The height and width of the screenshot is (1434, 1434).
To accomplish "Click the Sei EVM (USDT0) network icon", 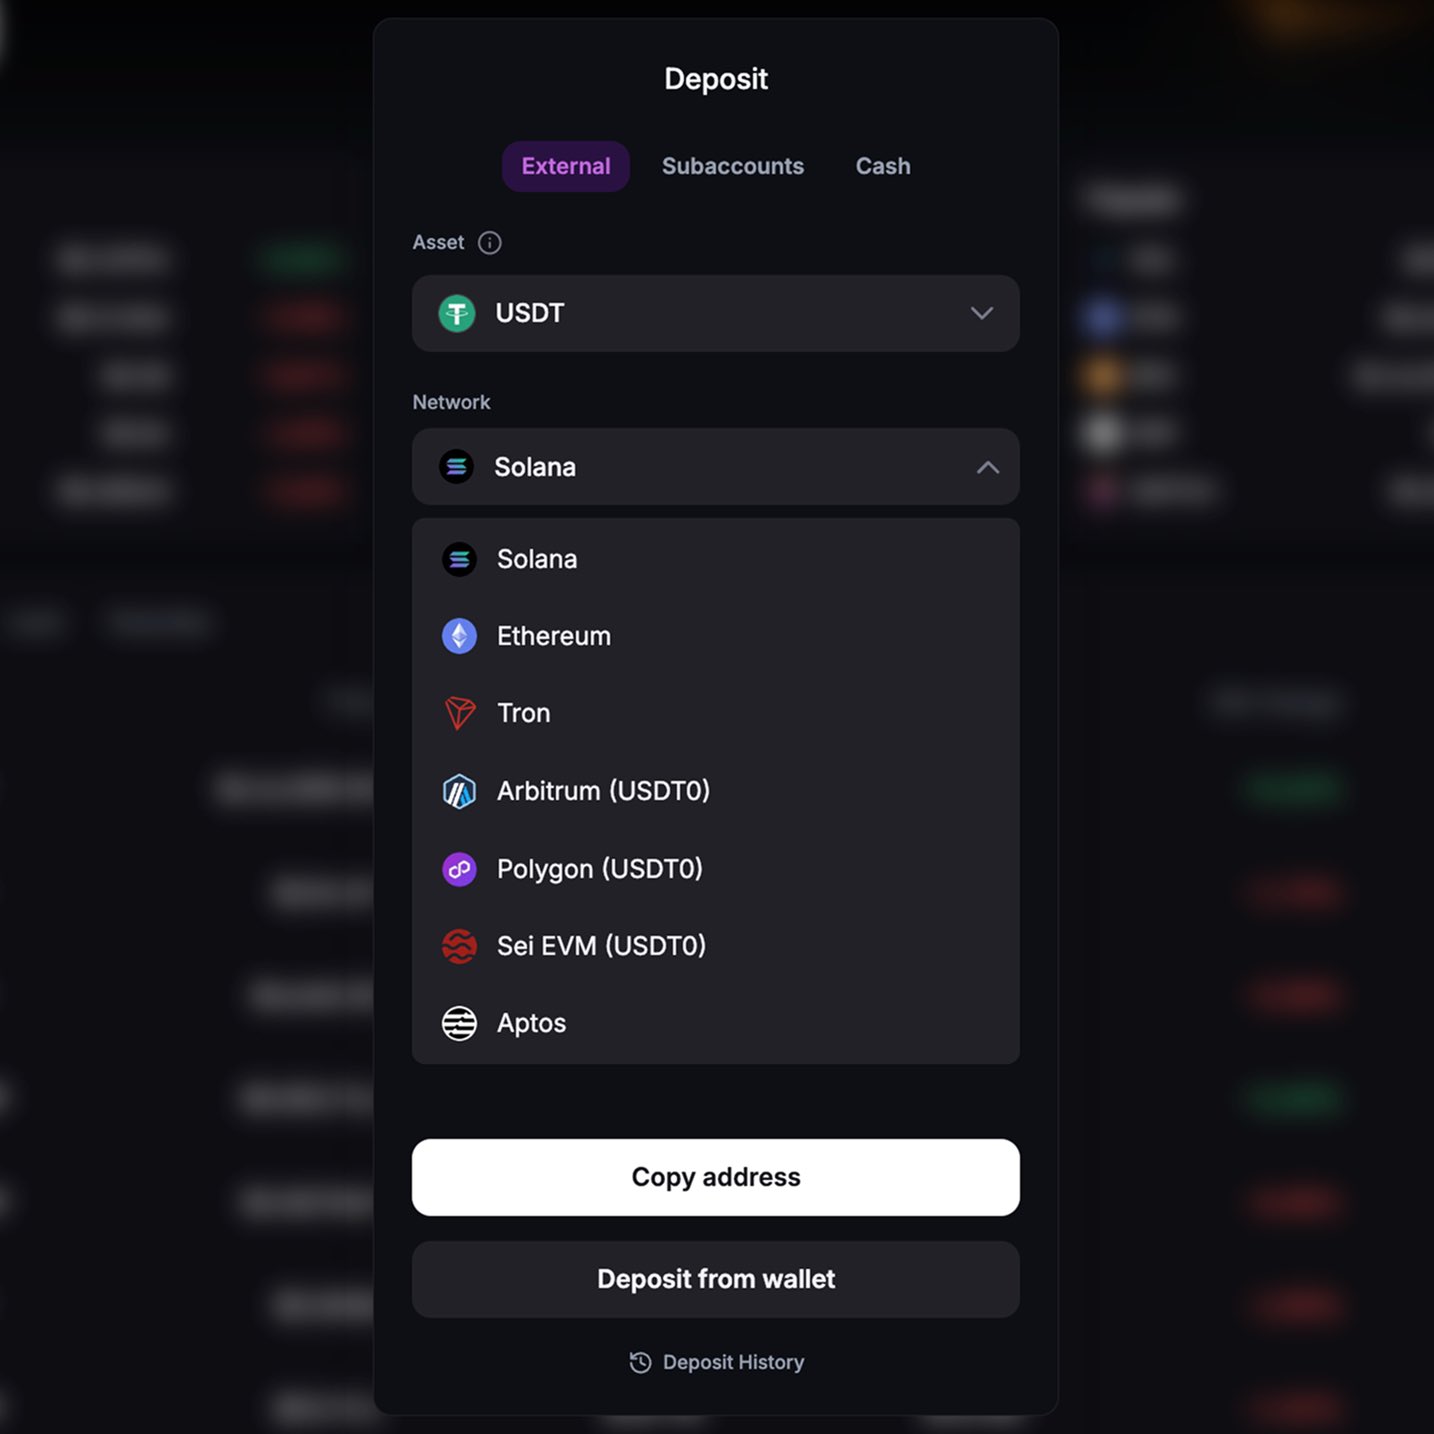I will [x=459, y=946].
